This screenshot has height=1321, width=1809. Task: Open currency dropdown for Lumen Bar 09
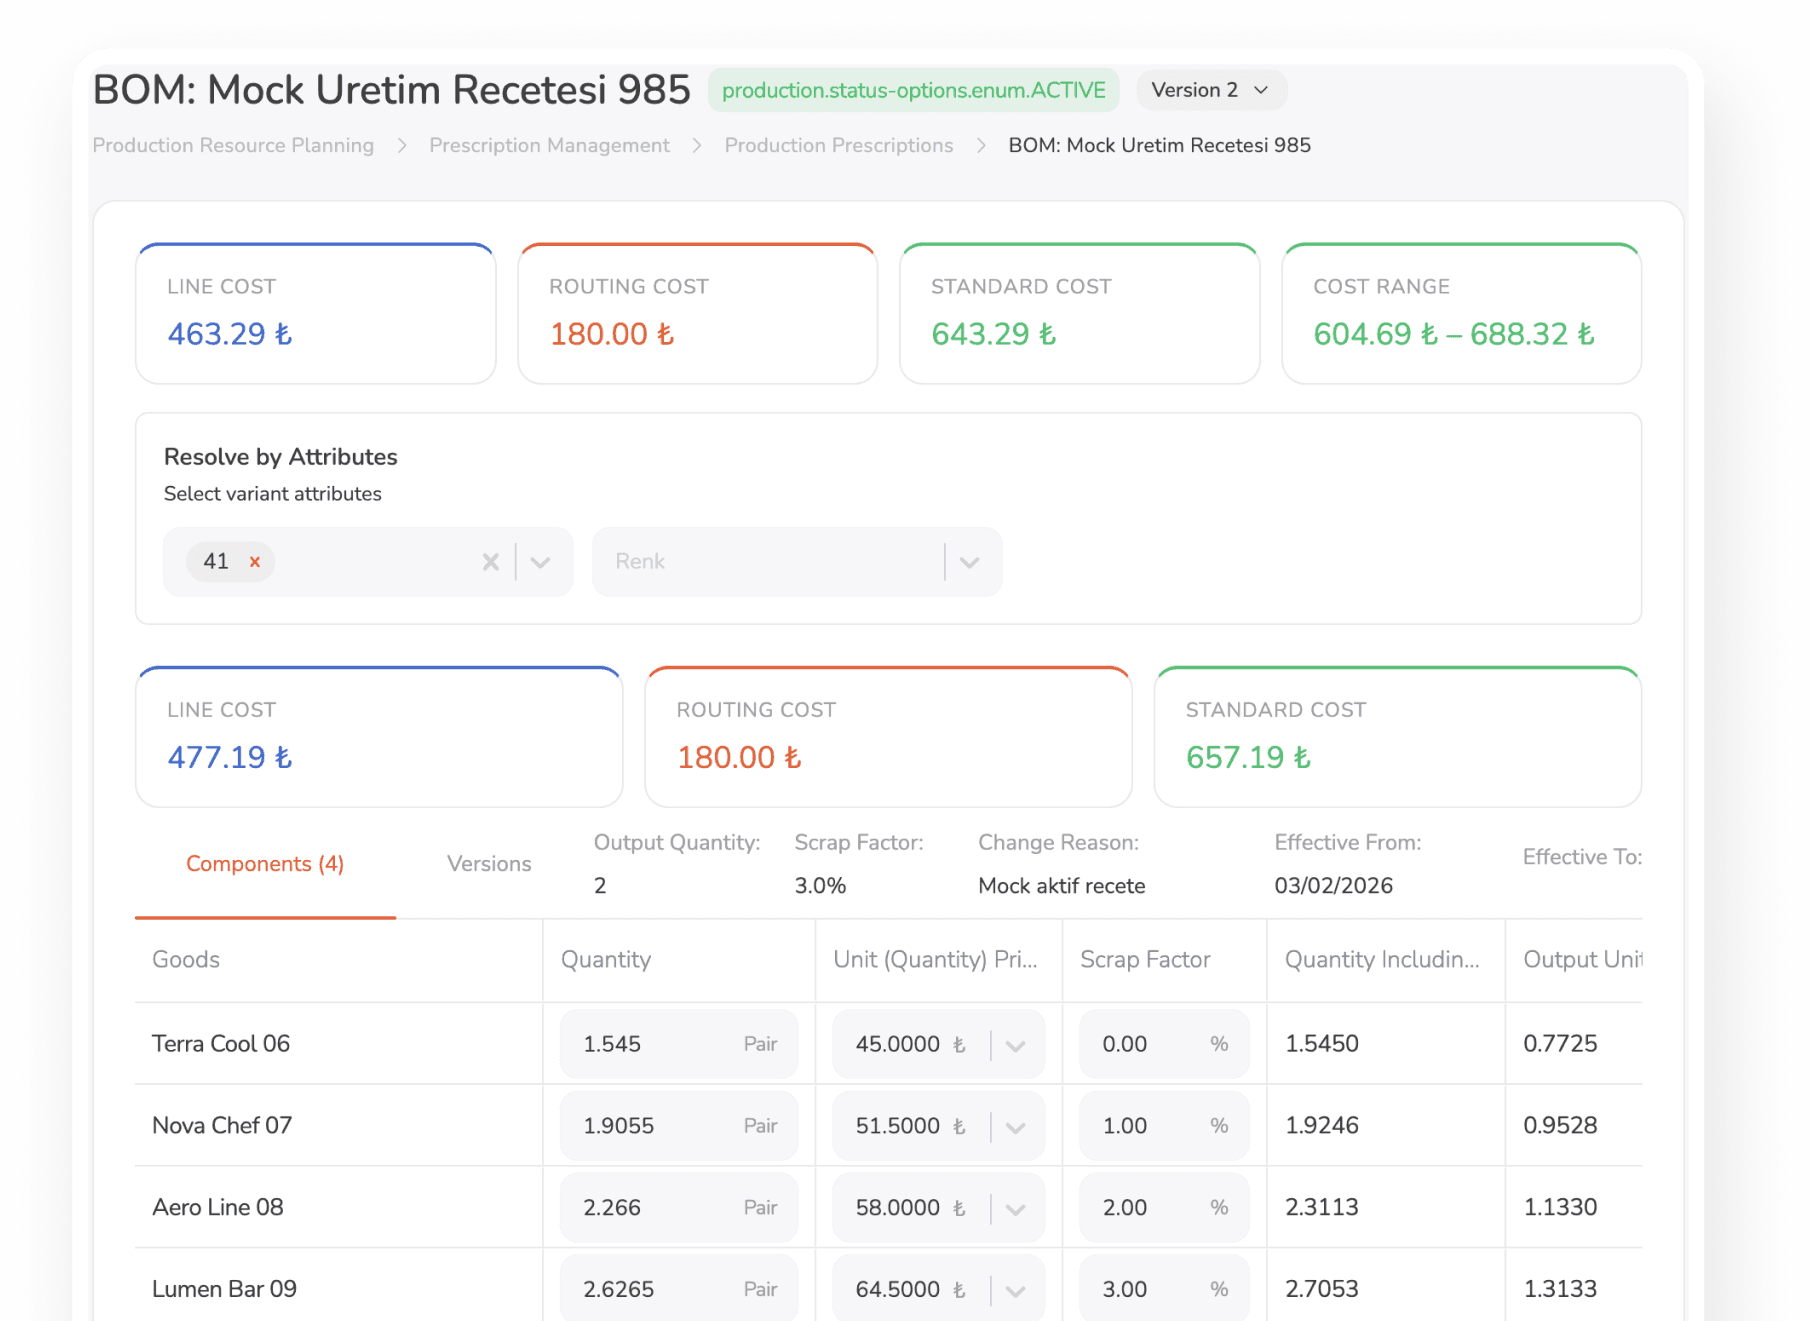click(1016, 1291)
